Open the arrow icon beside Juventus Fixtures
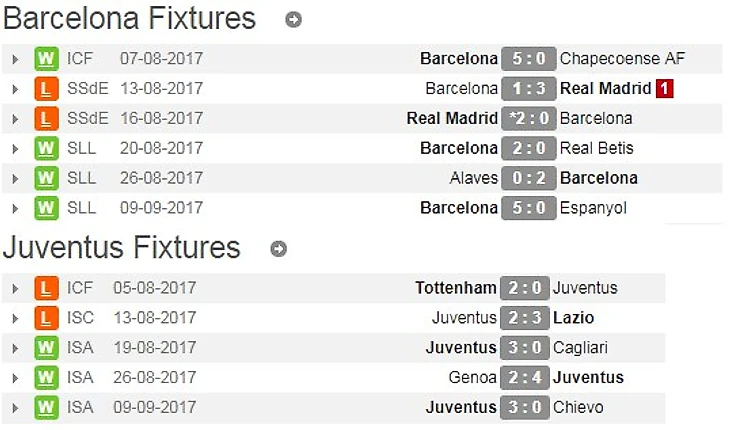The image size is (730, 430). (278, 249)
